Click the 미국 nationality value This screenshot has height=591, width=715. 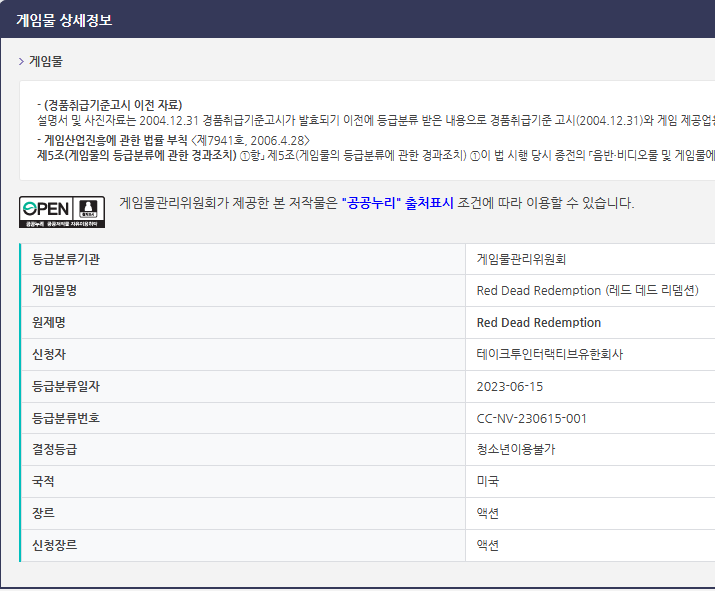487,482
